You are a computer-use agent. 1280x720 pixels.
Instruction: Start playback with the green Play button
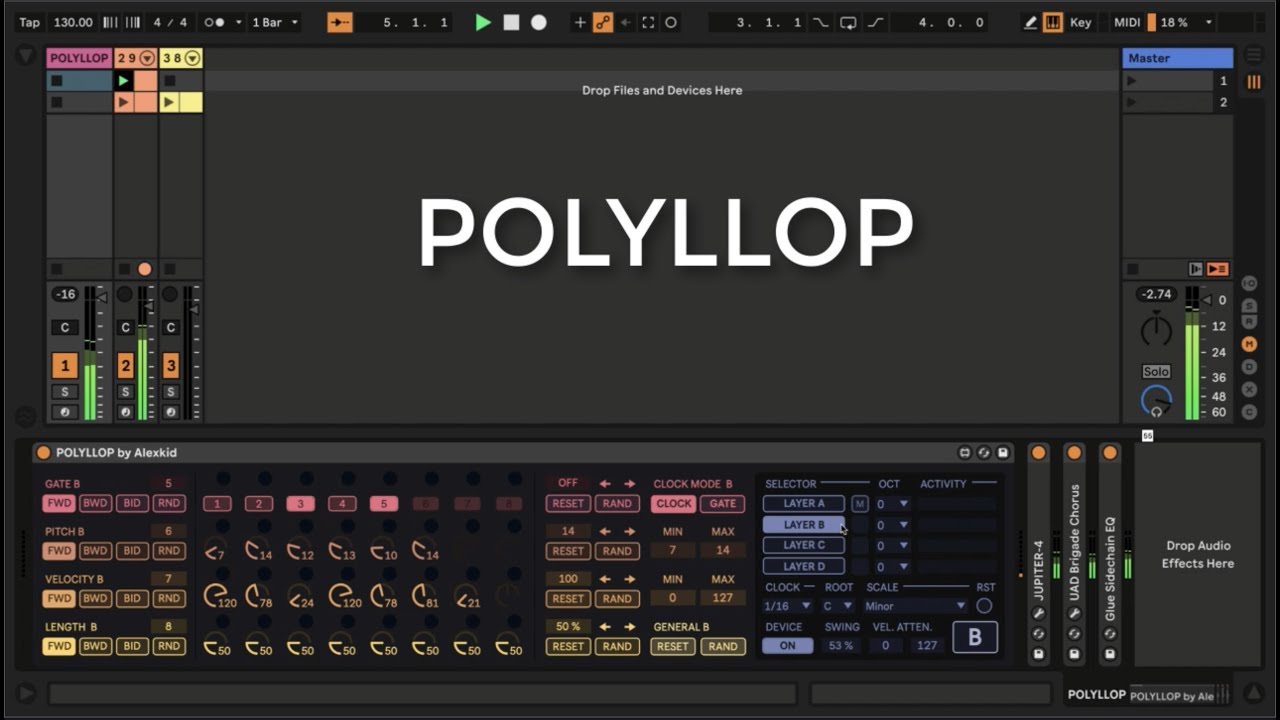tap(483, 22)
